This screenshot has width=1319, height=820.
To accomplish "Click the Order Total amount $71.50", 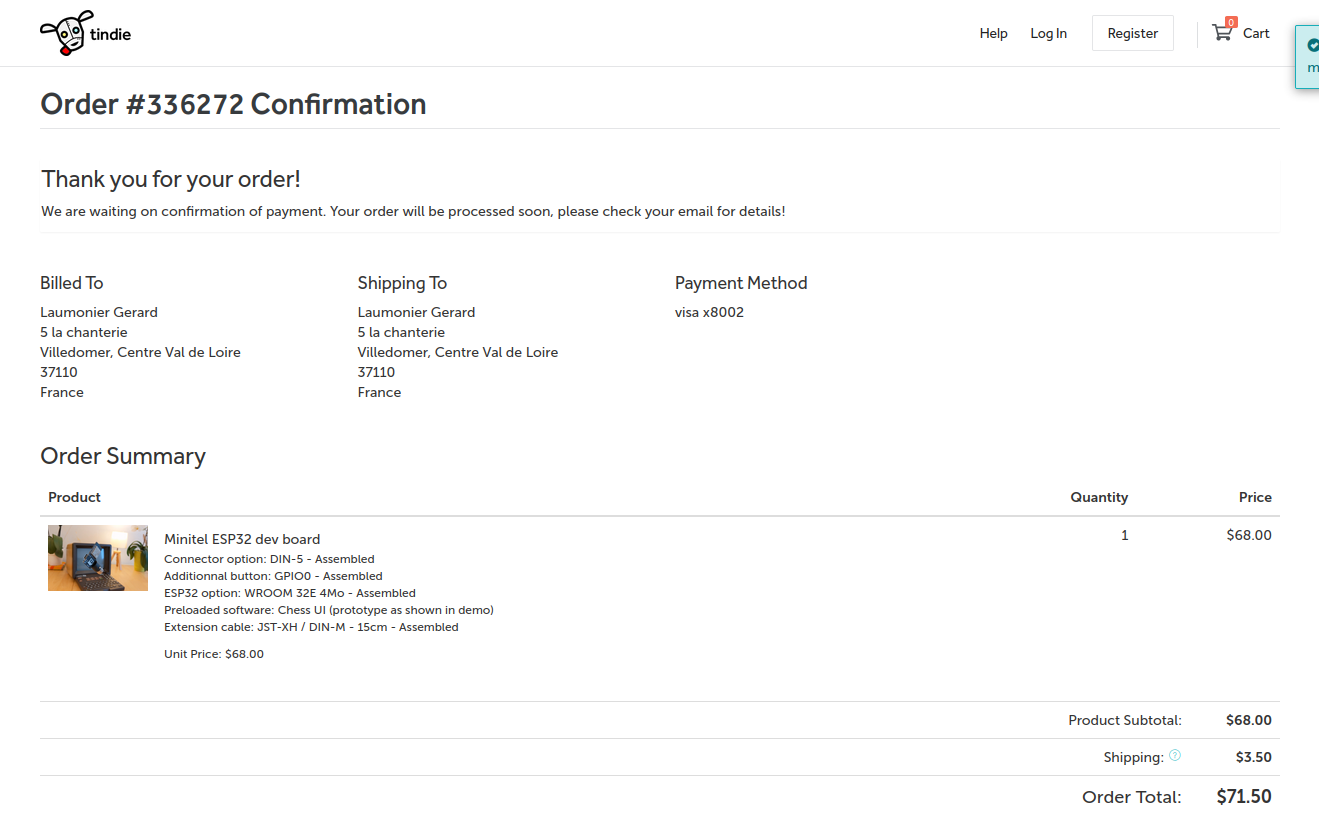I will click(x=1243, y=797).
